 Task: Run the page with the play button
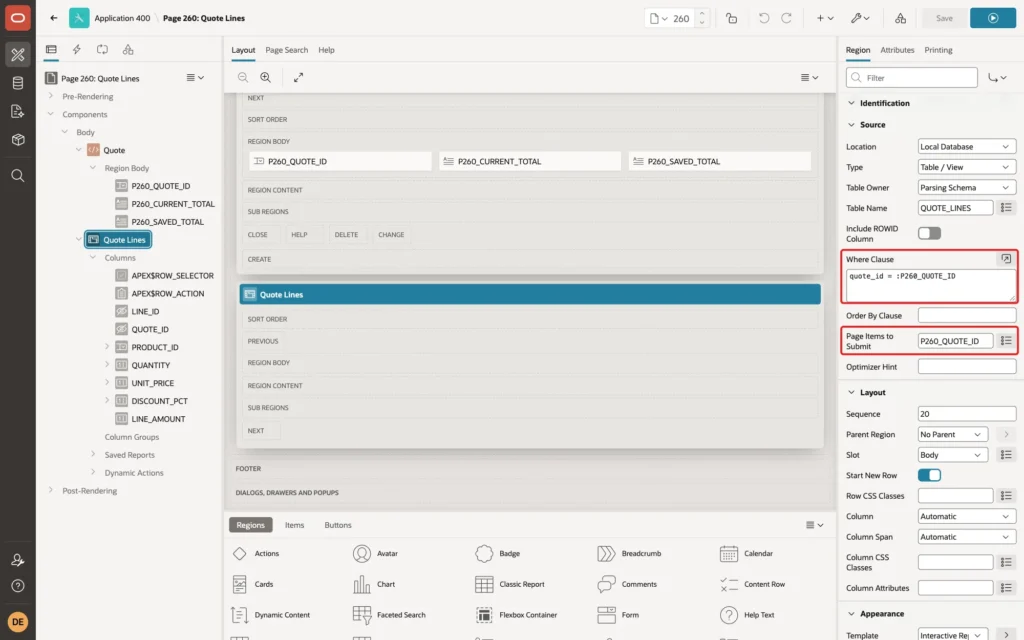click(993, 18)
